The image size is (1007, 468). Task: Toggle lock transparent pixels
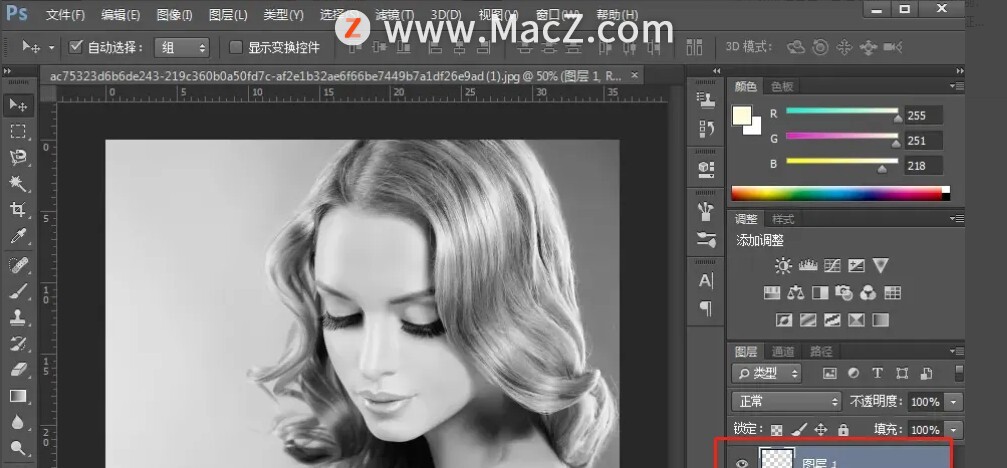click(777, 429)
